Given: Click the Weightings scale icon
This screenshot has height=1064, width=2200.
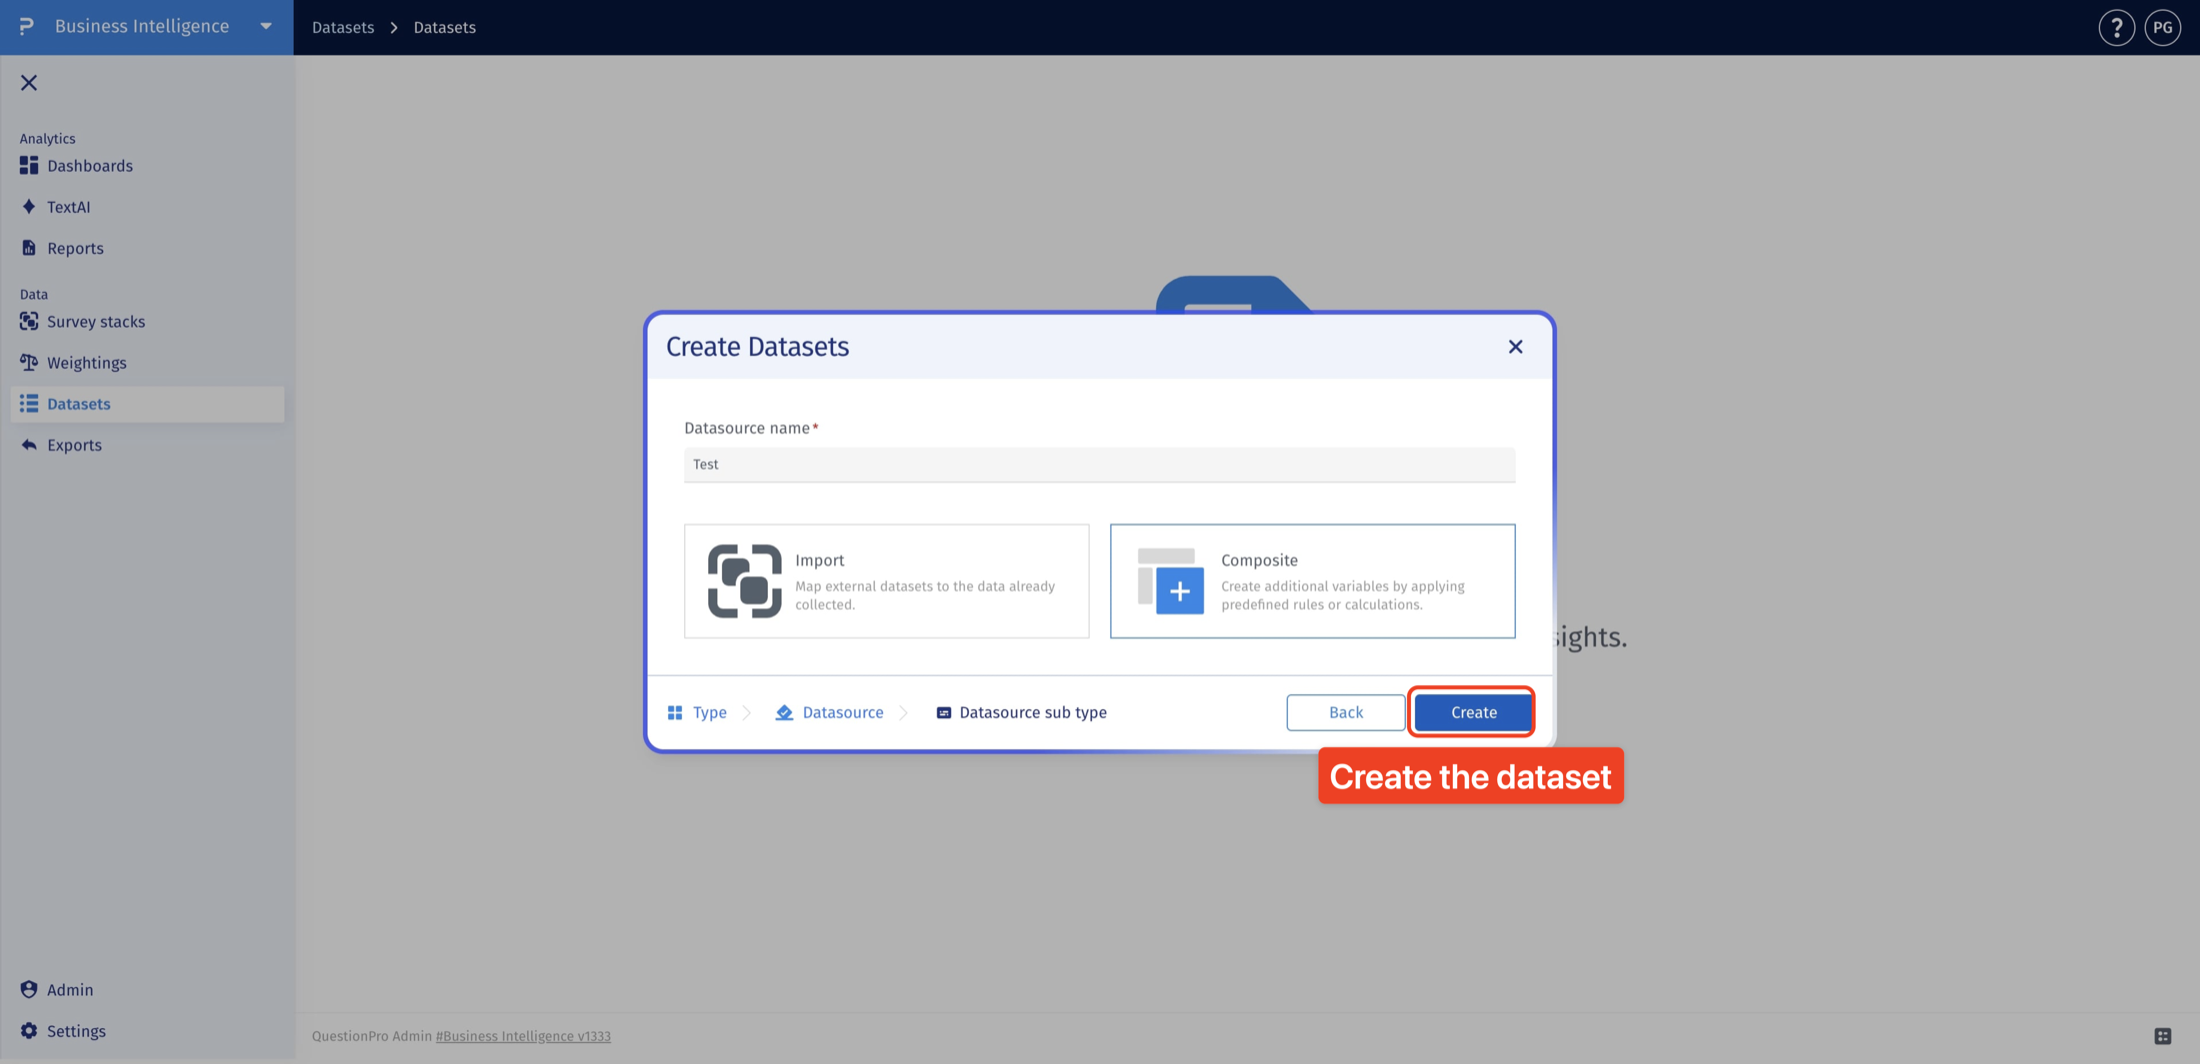Looking at the screenshot, I should coord(29,362).
